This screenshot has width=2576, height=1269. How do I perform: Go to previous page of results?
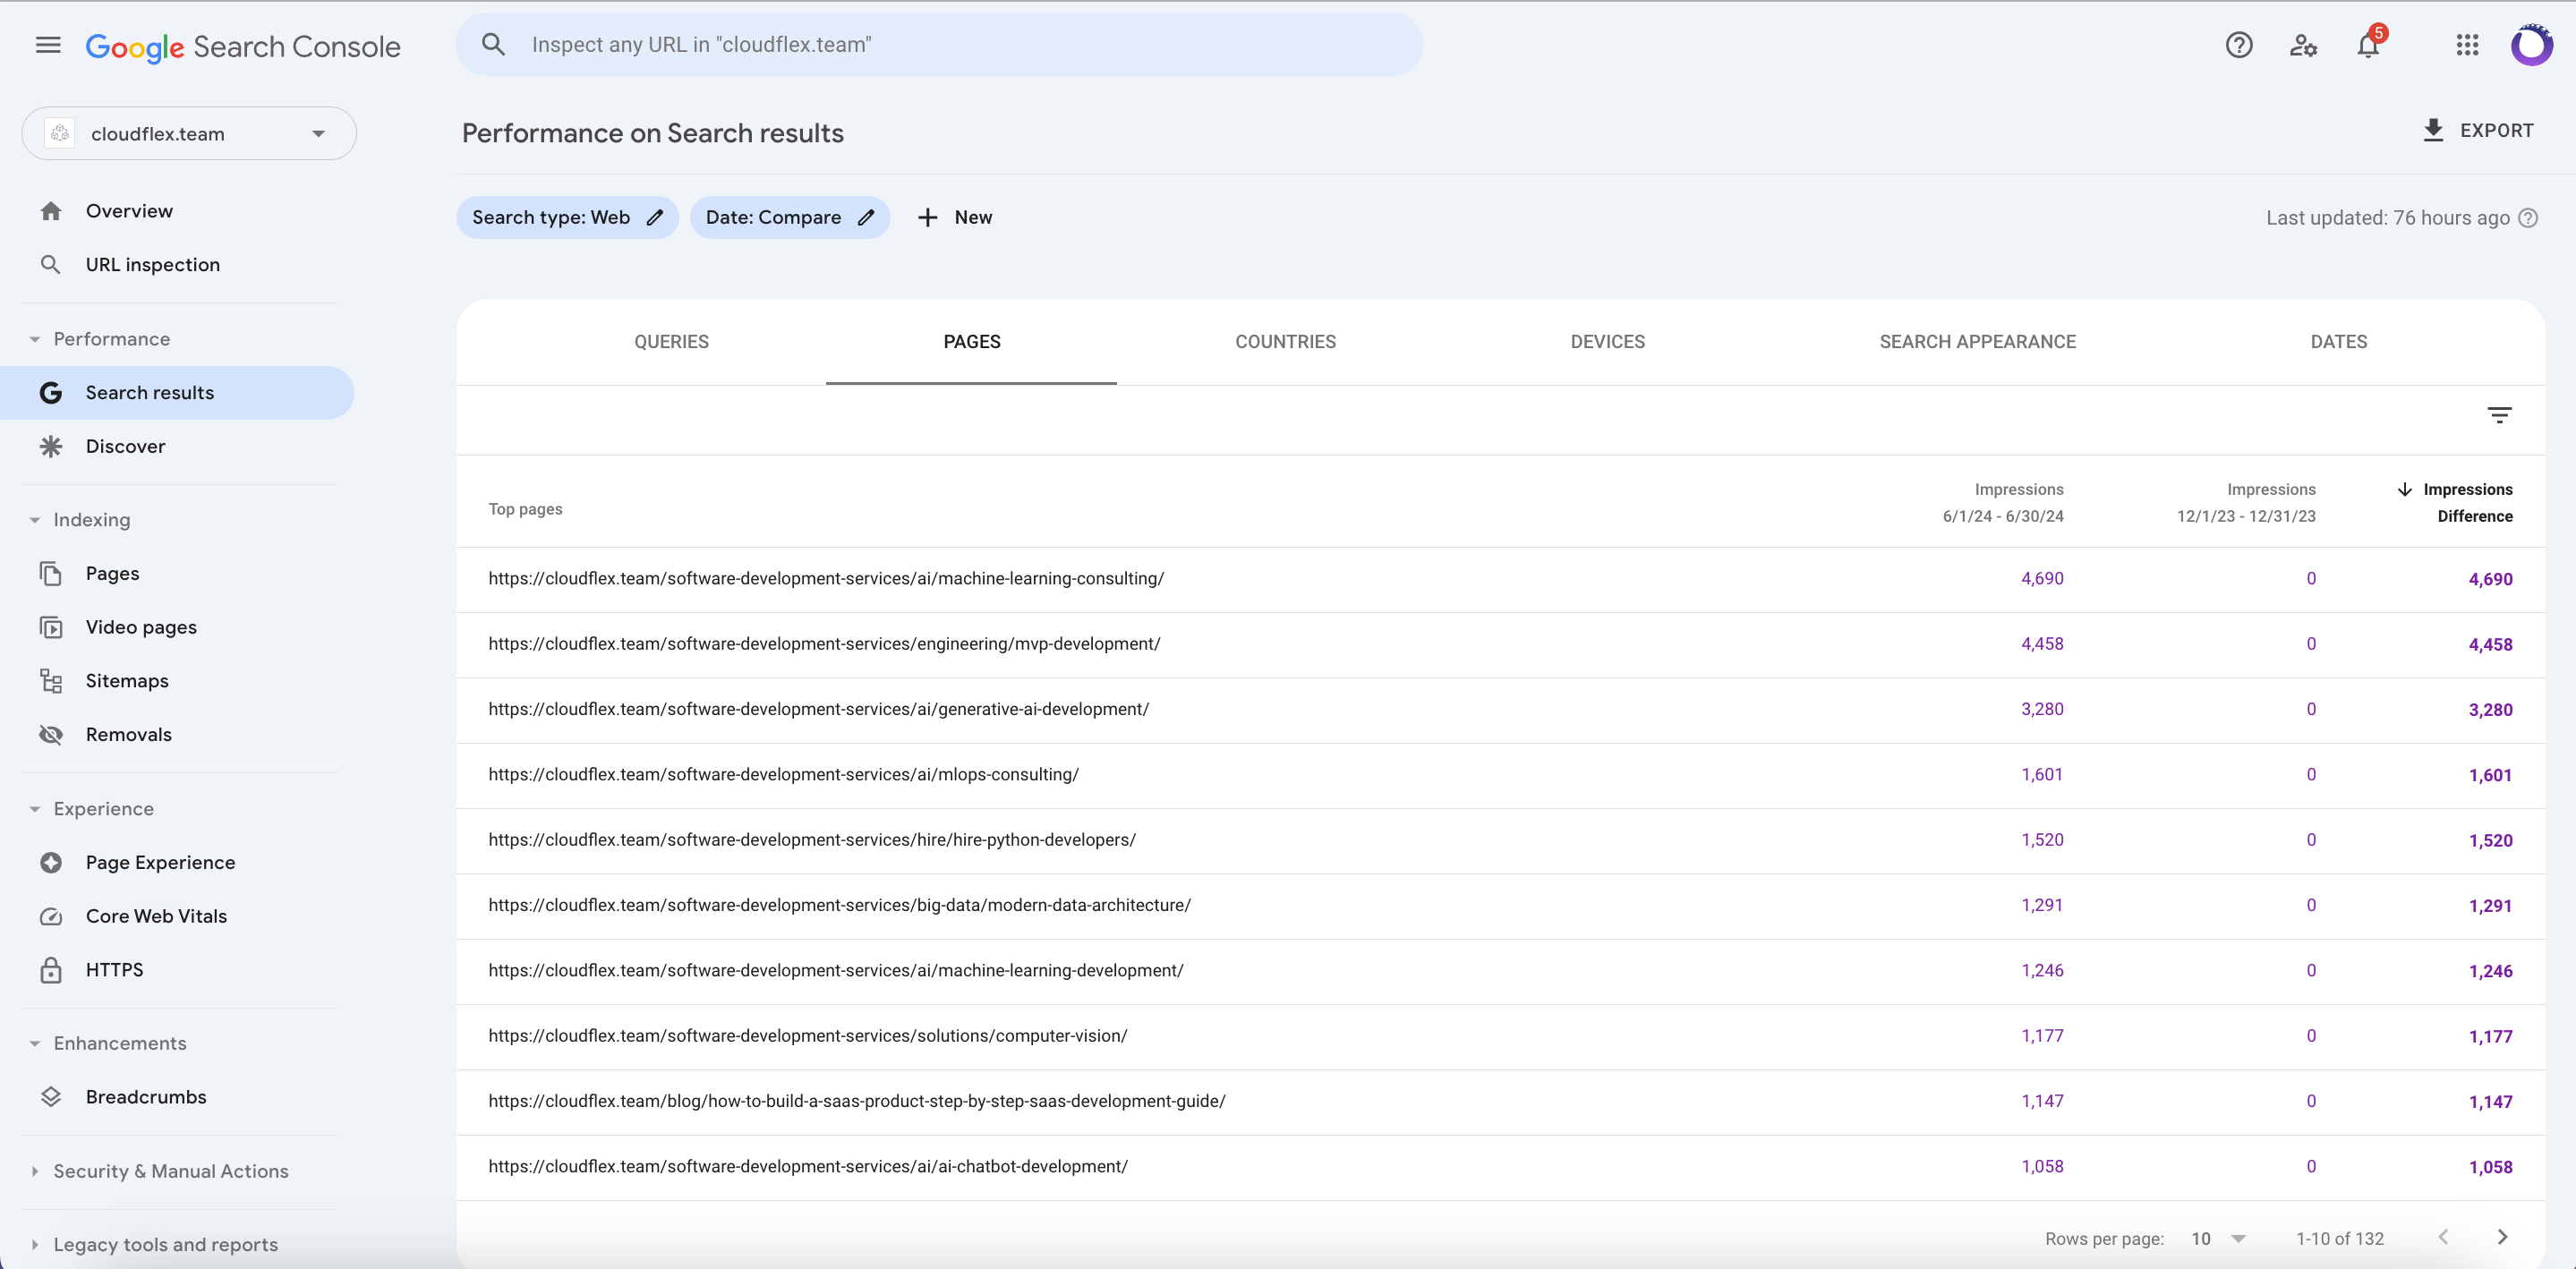2443,1237
